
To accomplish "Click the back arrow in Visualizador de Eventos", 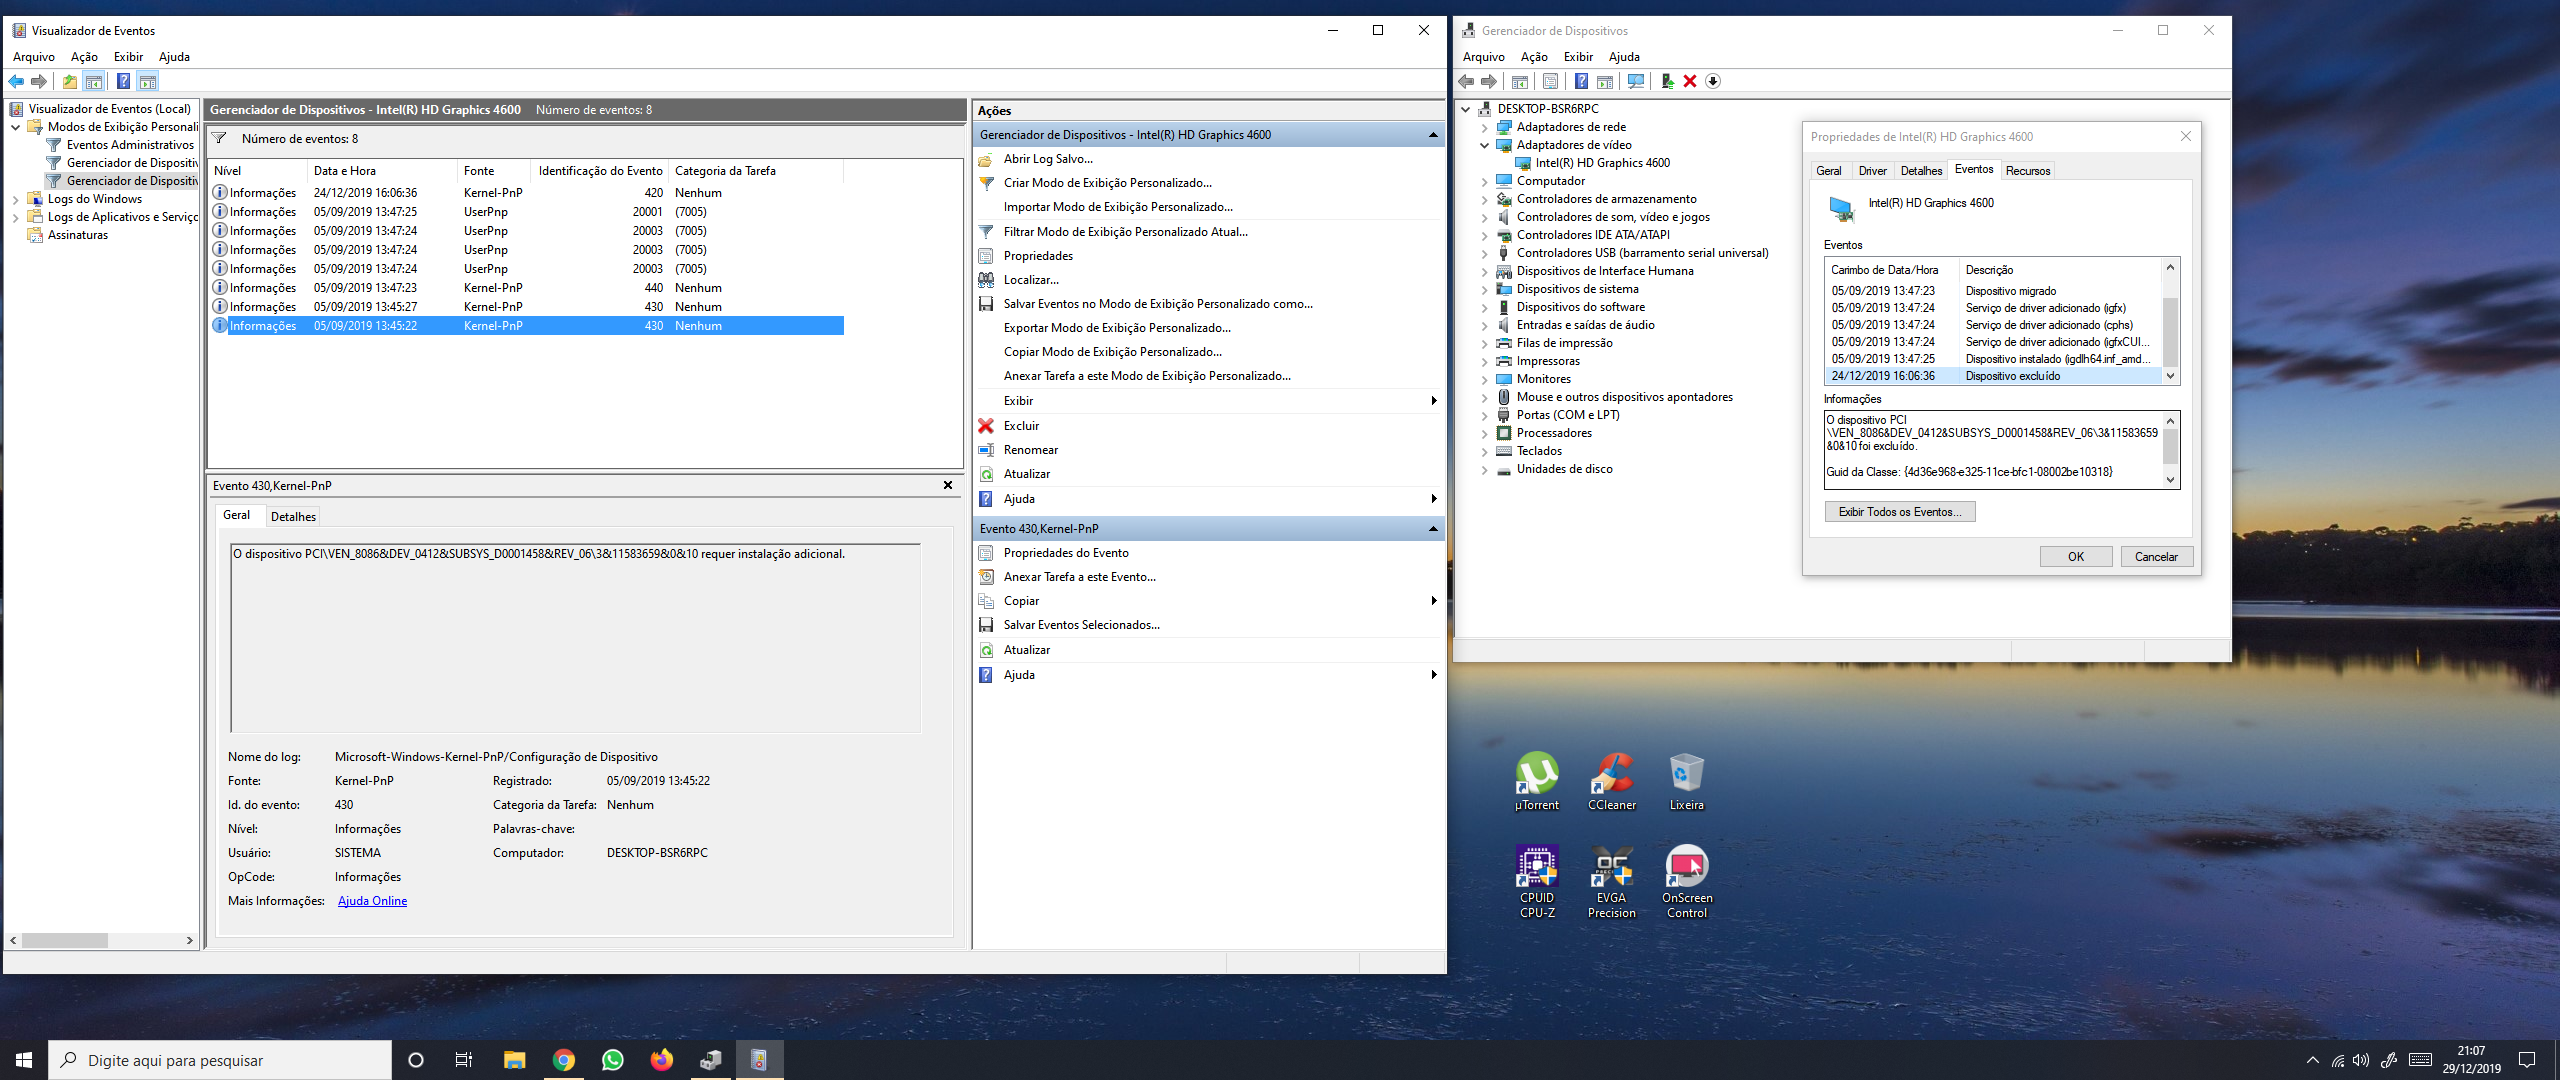I will 17,81.
